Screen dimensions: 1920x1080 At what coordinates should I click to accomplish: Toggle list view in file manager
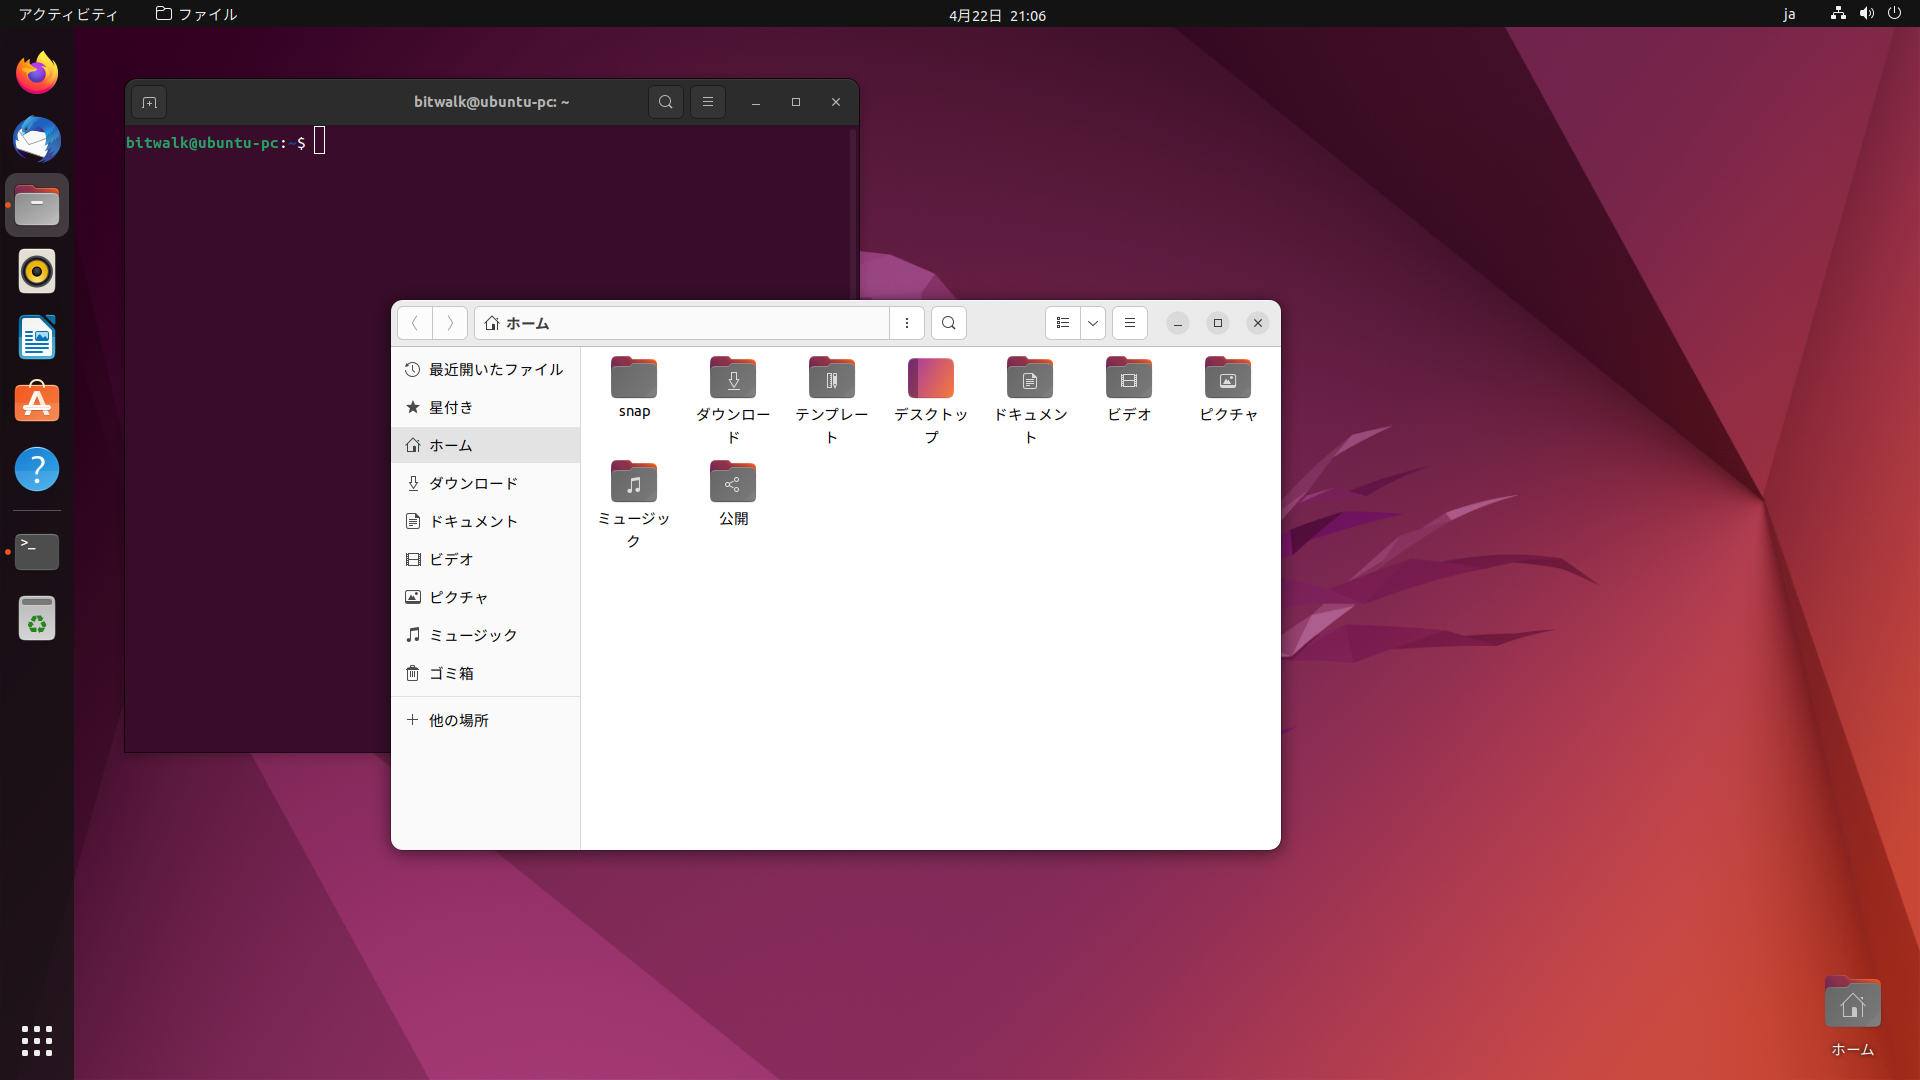tap(1062, 323)
